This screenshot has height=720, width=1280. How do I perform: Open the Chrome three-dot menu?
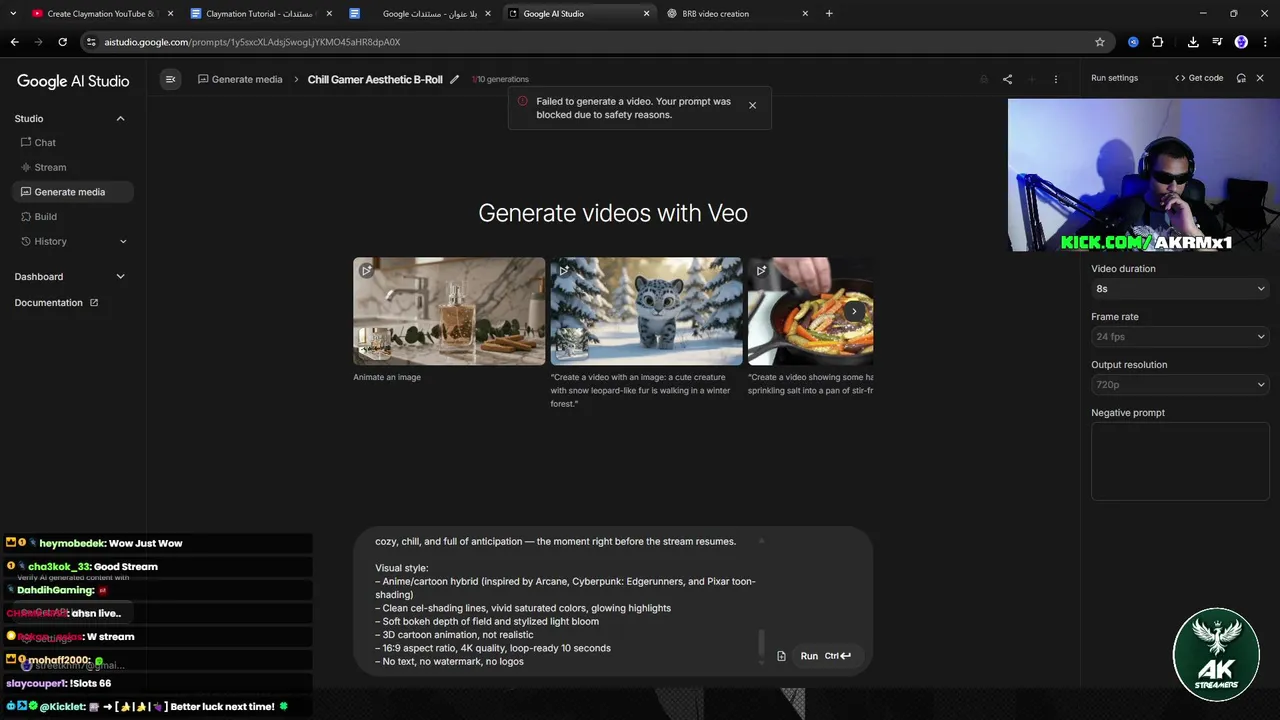[x=1265, y=42]
